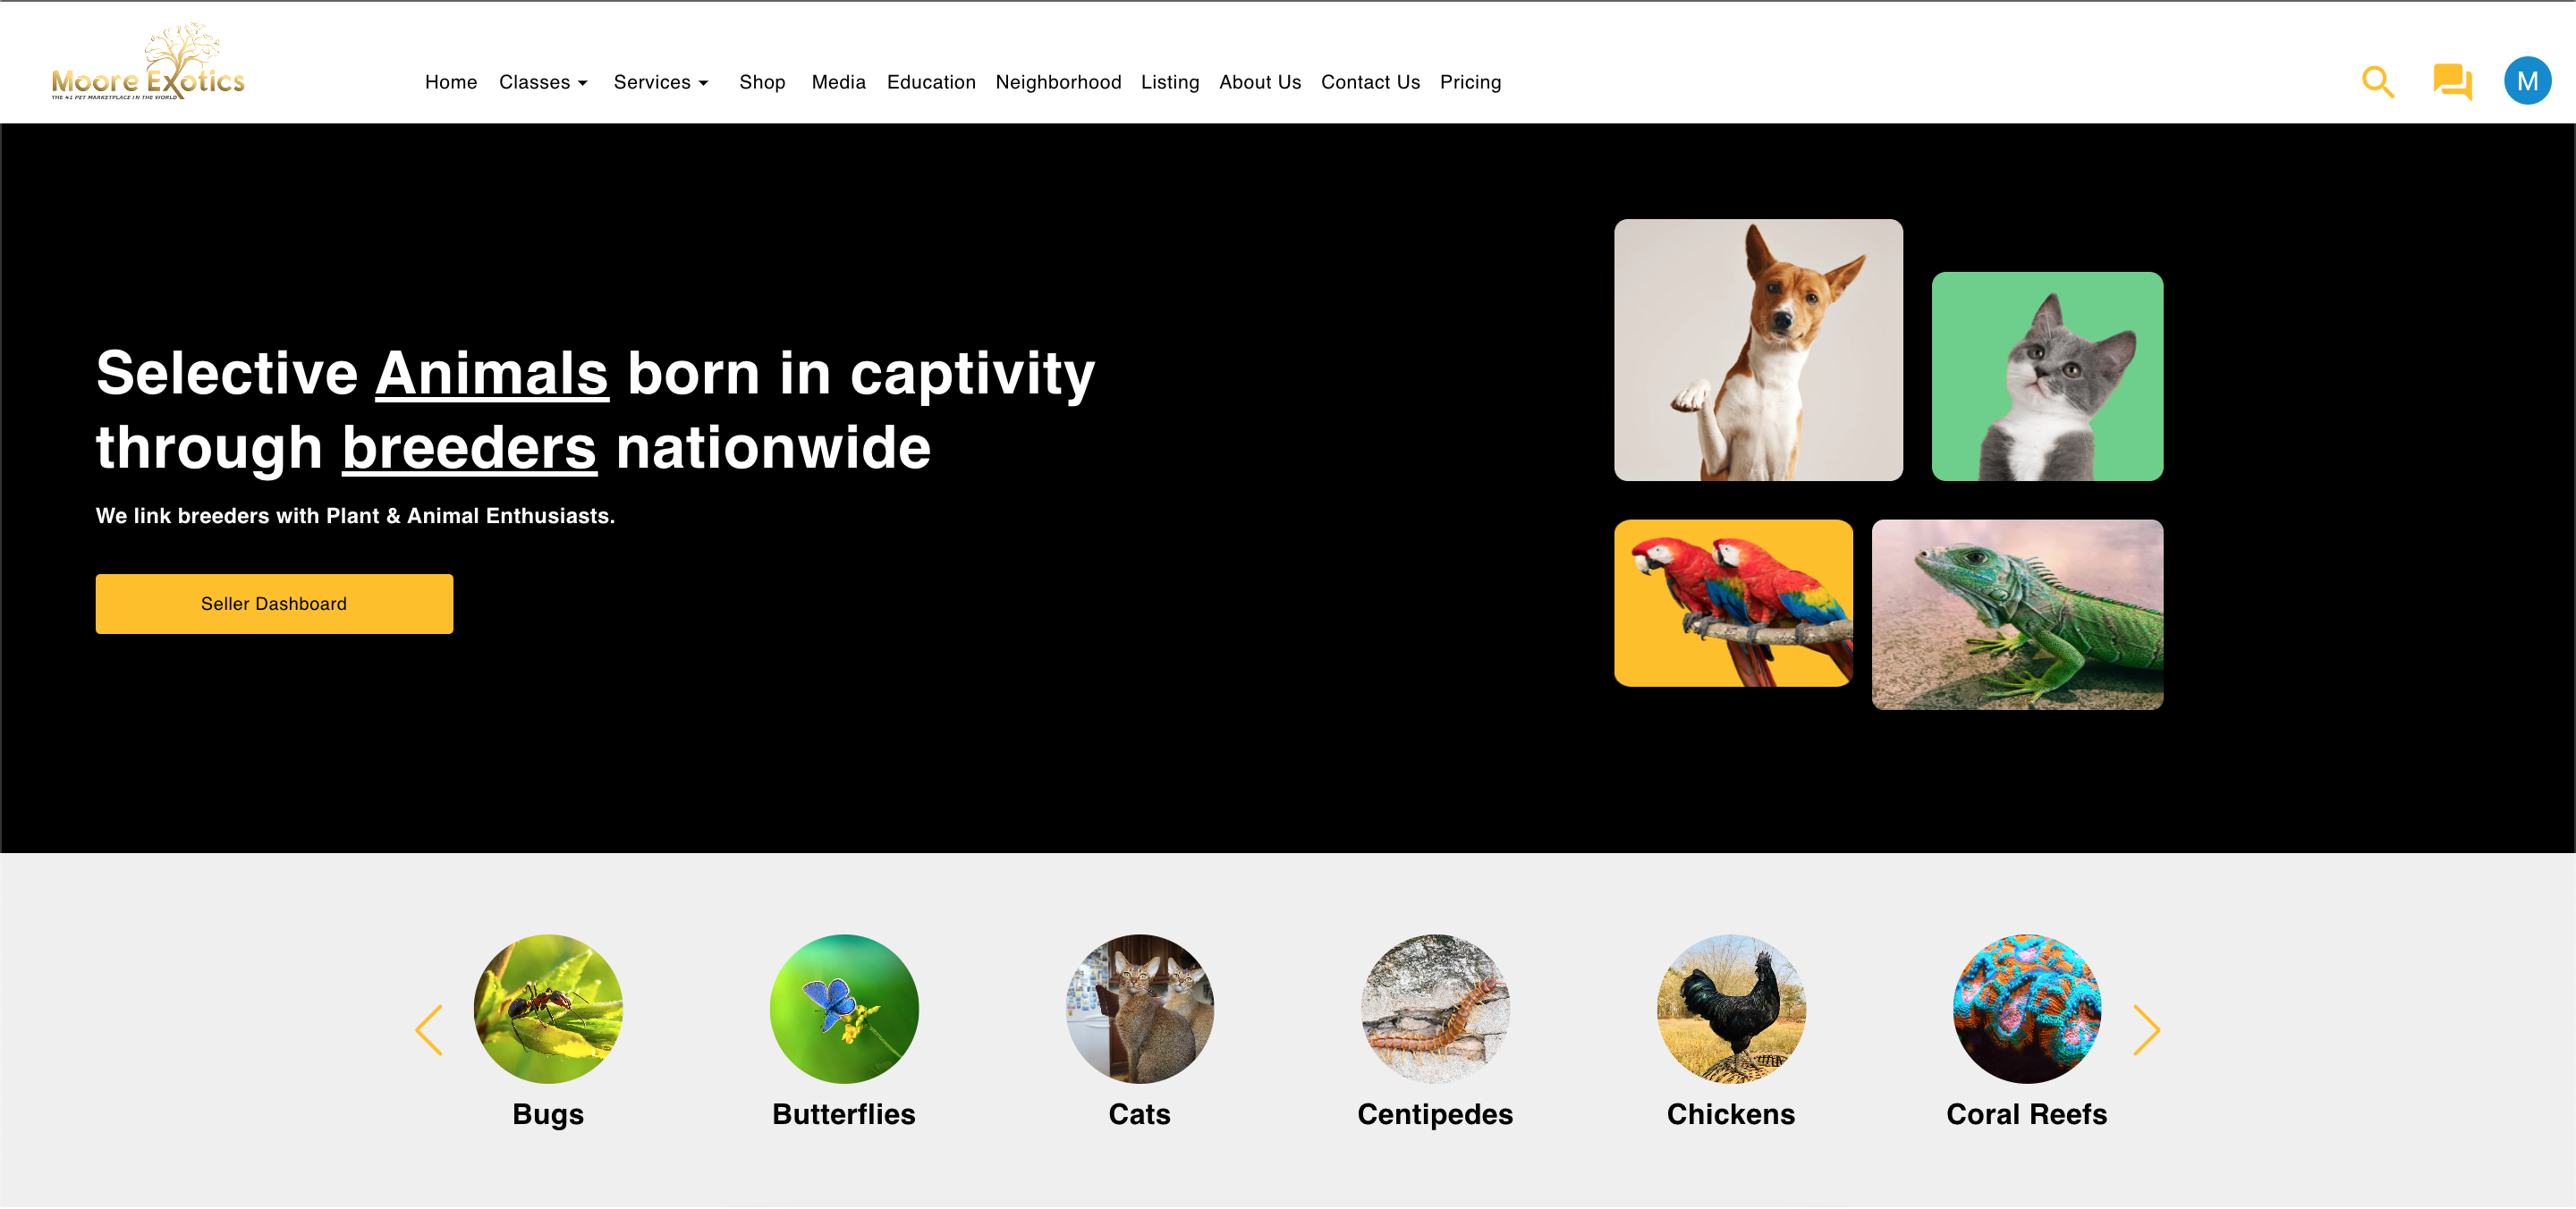Go to previous category carousel arrow
Viewport: 2576px width, 1209px height.
[429, 1029]
